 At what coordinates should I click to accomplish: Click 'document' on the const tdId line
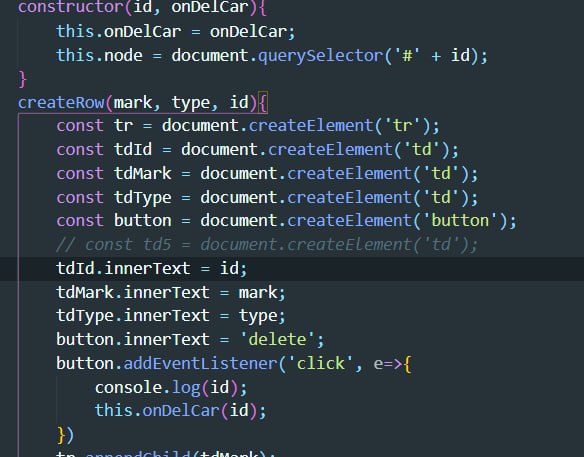tap(219, 150)
